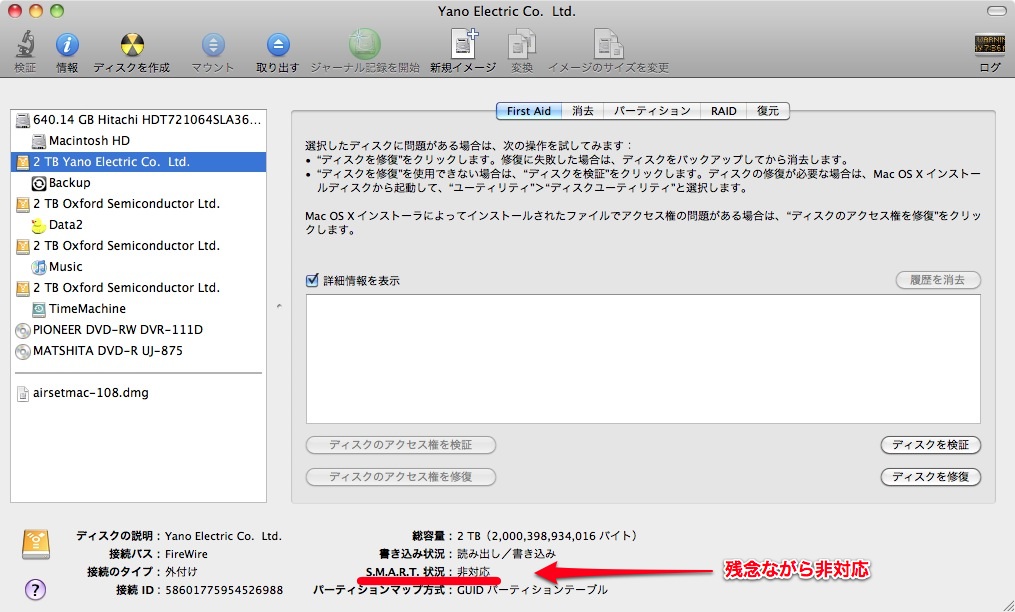Select the Data2 volume with duck icon
The image size is (1015, 612).
(x=139, y=225)
